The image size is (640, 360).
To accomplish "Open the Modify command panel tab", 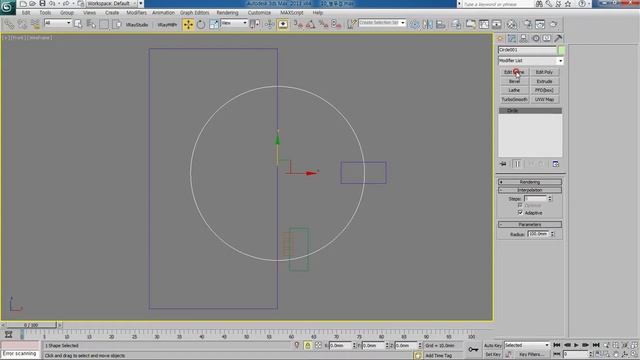I will (512, 38).
